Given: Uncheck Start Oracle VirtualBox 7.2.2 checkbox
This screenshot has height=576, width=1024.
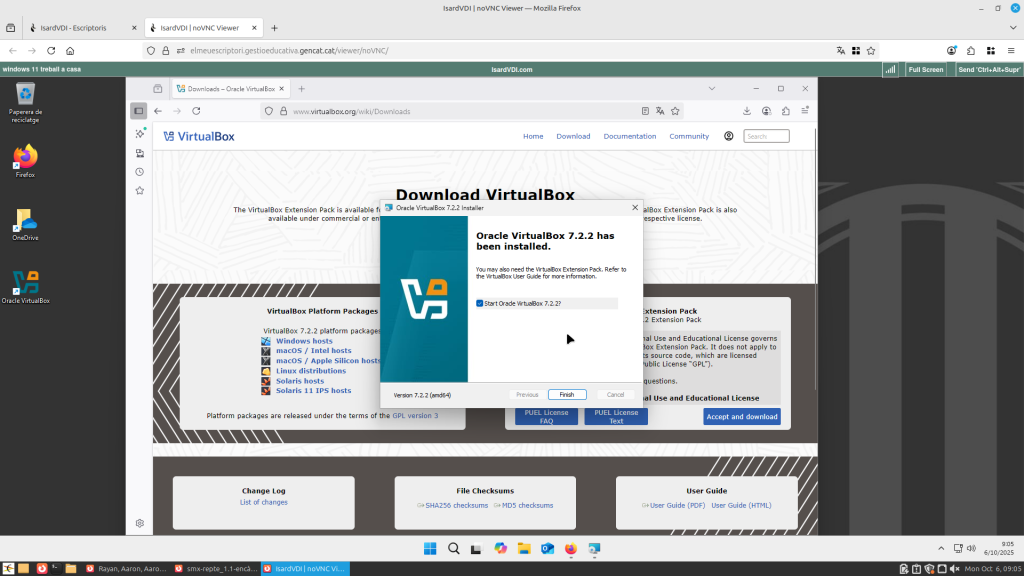Looking at the screenshot, I should point(480,303).
